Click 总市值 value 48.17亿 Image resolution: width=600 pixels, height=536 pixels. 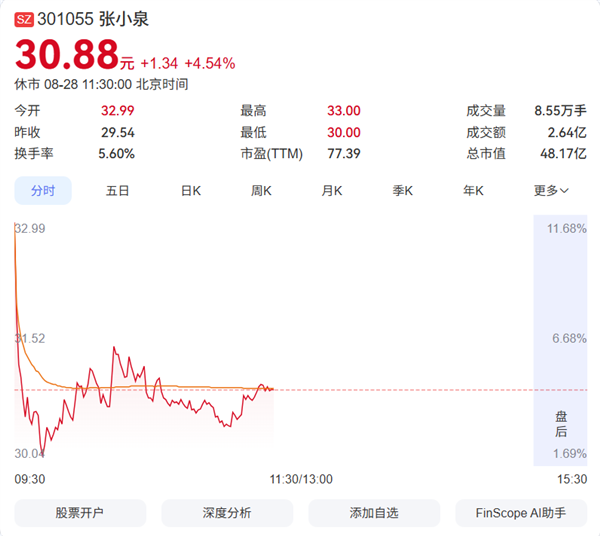point(563,154)
